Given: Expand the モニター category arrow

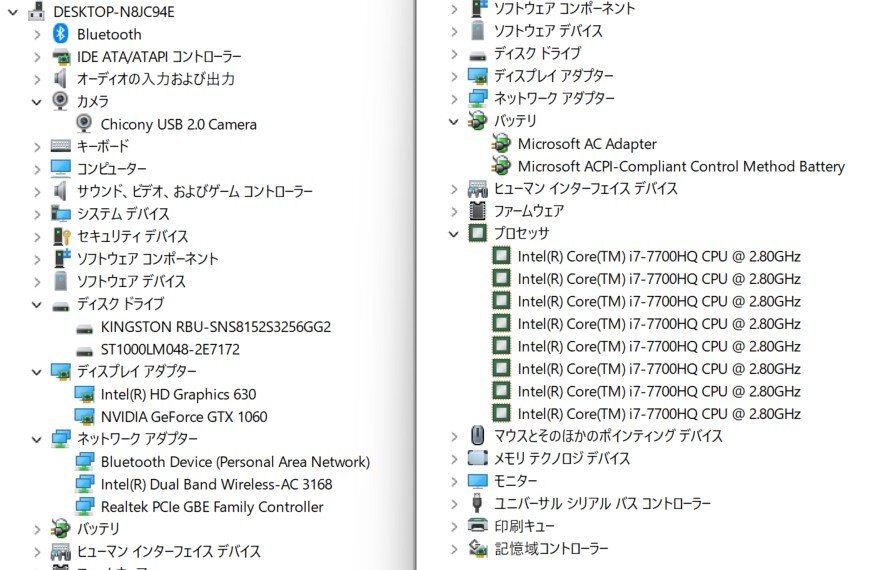Looking at the screenshot, I should 454,481.
